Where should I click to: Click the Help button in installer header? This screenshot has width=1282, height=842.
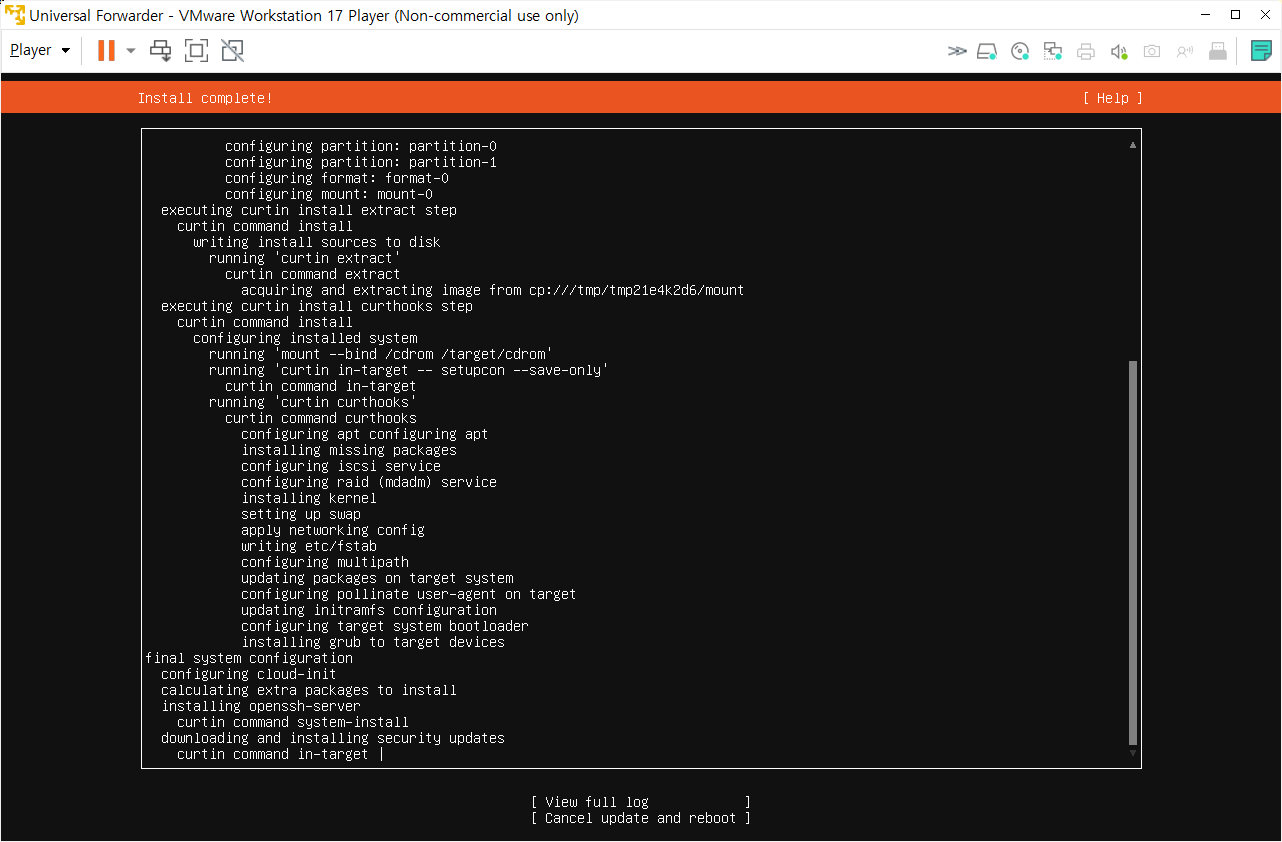1112,98
